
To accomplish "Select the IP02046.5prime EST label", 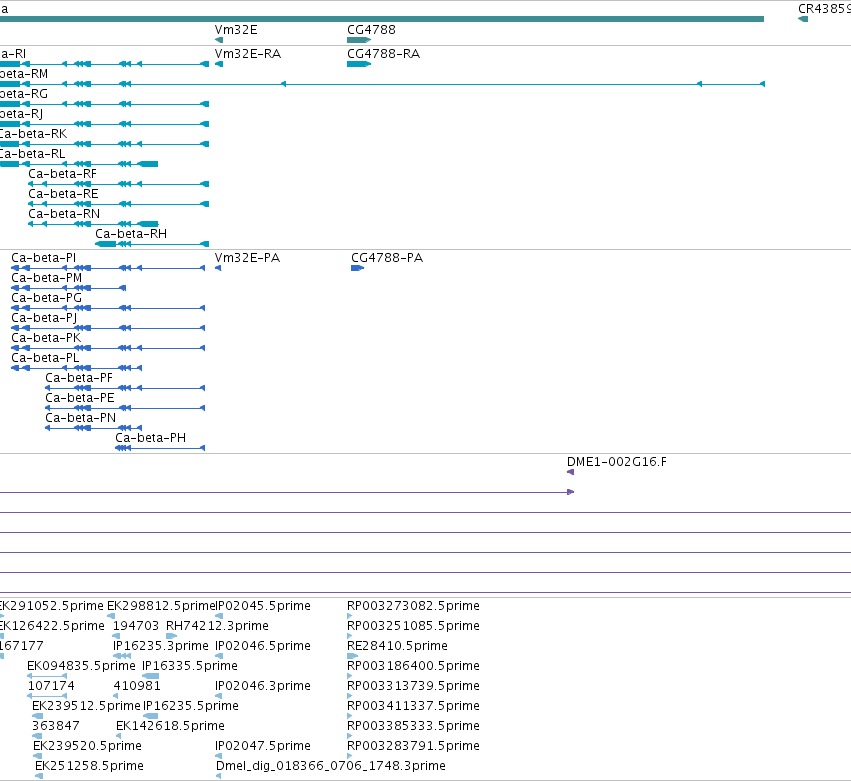I will point(263,646).
